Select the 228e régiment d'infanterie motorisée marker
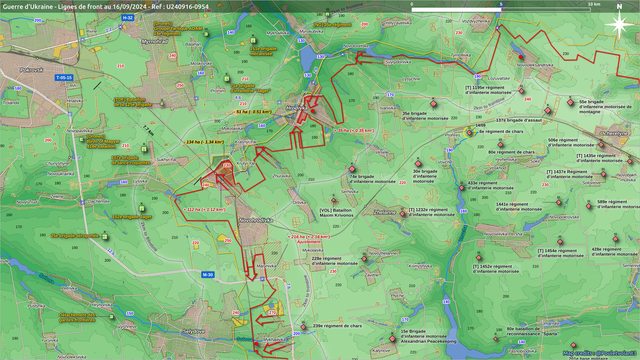The image size is (640, 360). pyautogui.click(x=364, y=259)
